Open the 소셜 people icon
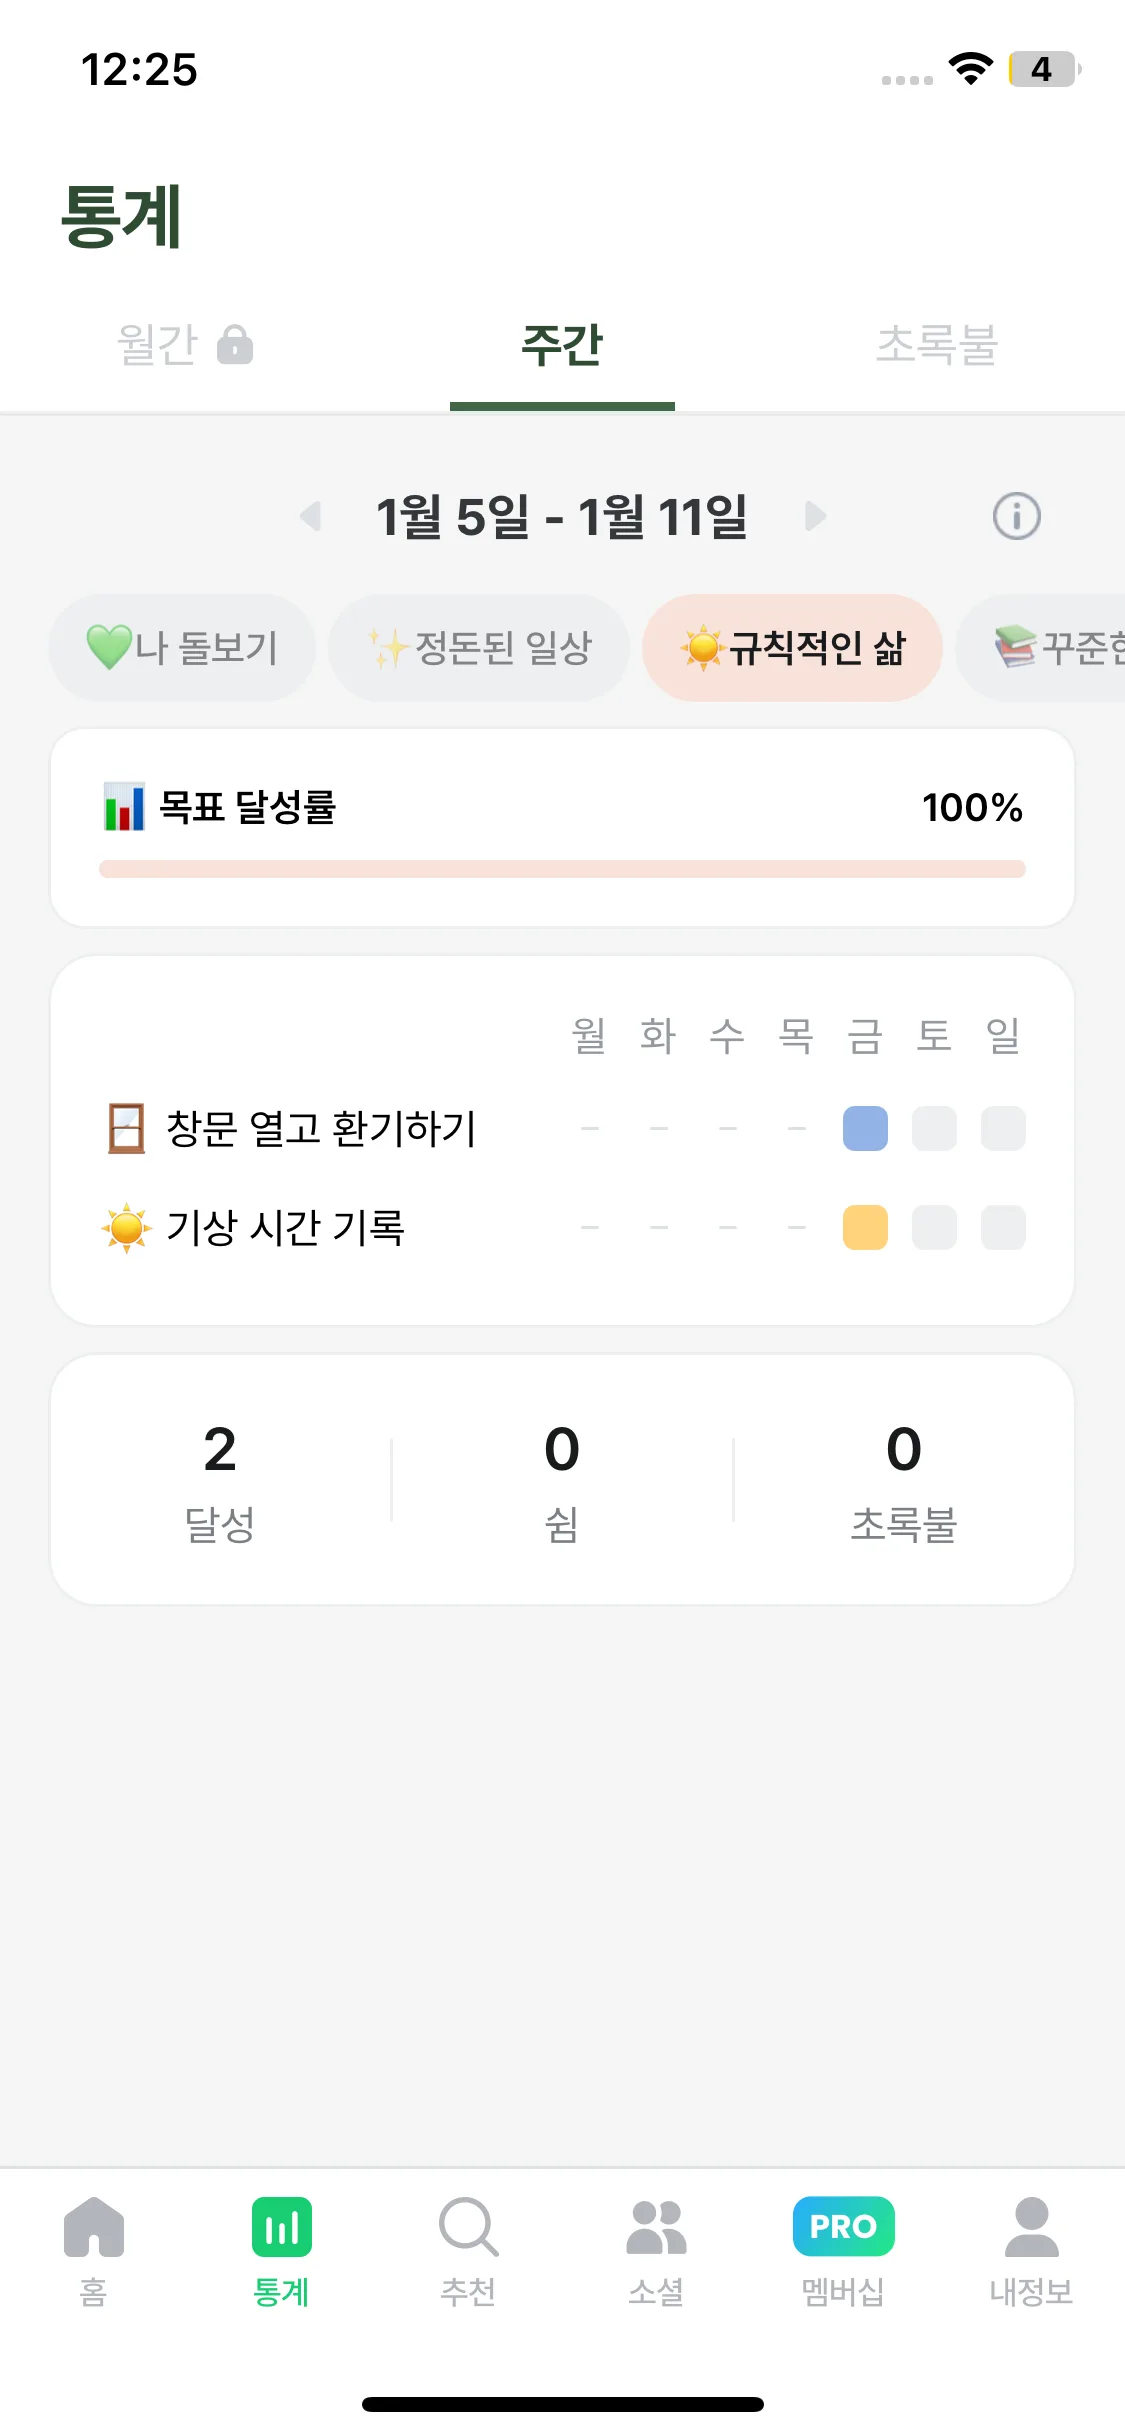This screenshot has height=2436, width=1125. coord(656,2227)
